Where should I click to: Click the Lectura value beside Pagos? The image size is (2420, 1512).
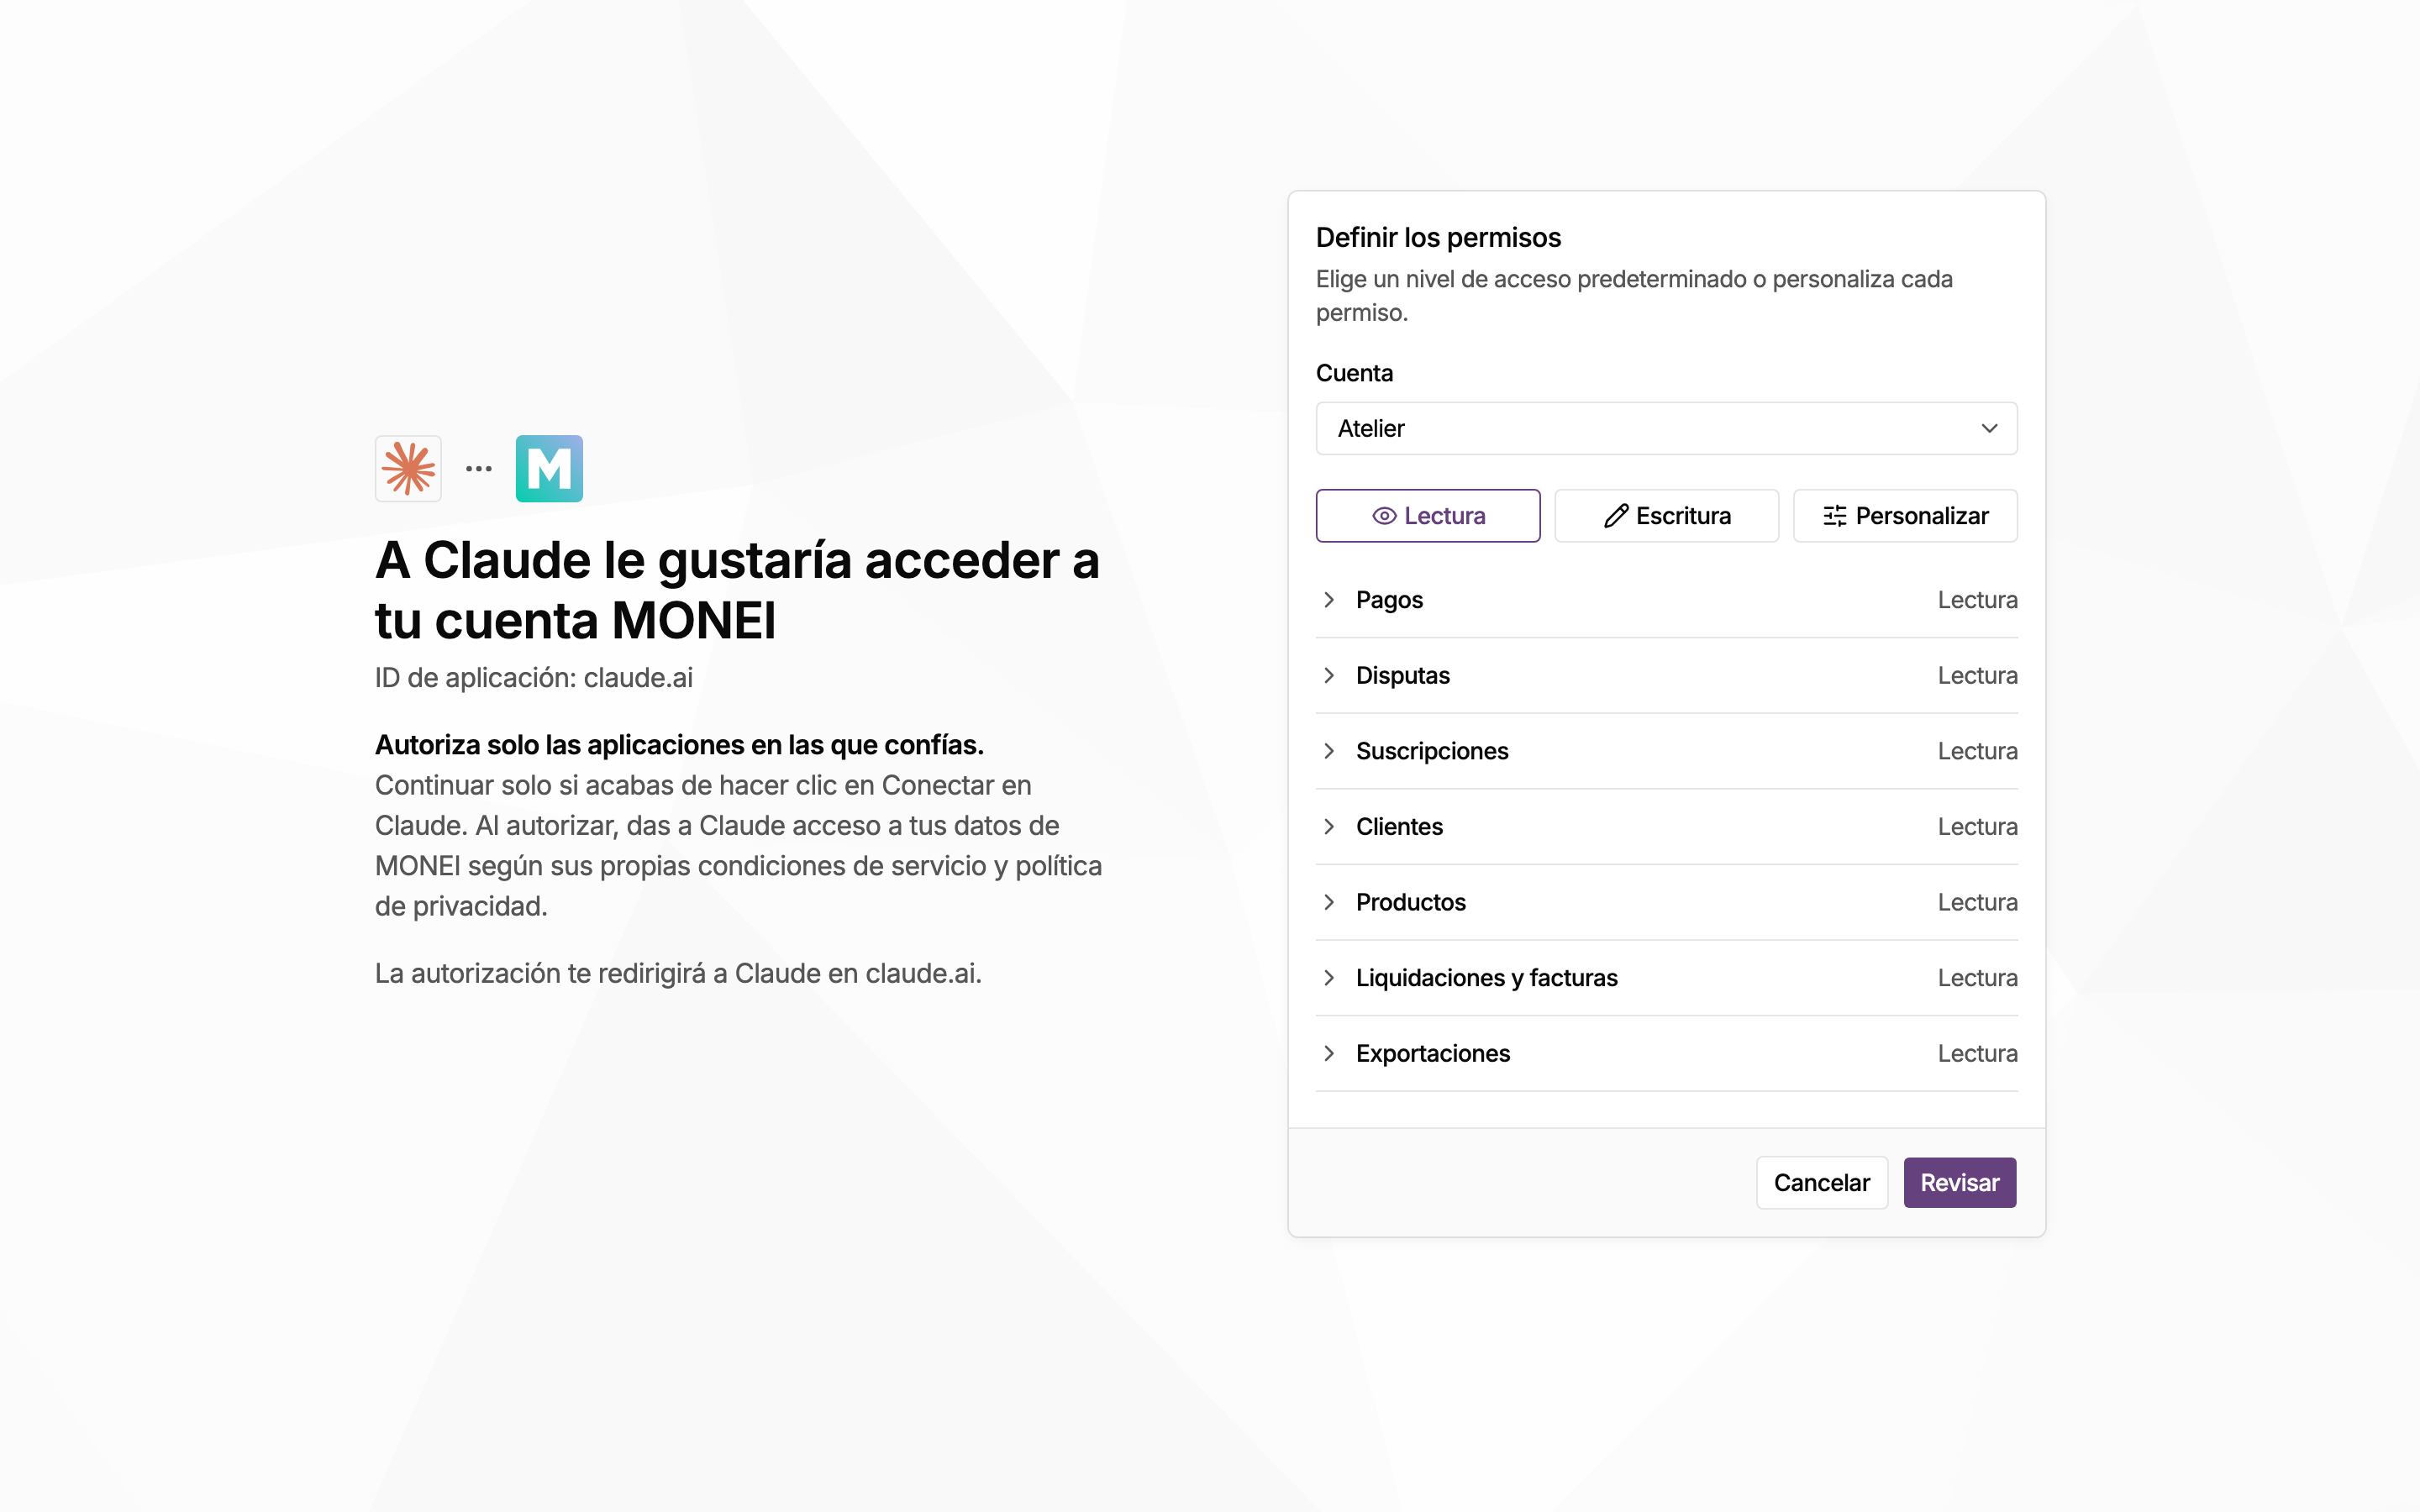pos(1977,600)
